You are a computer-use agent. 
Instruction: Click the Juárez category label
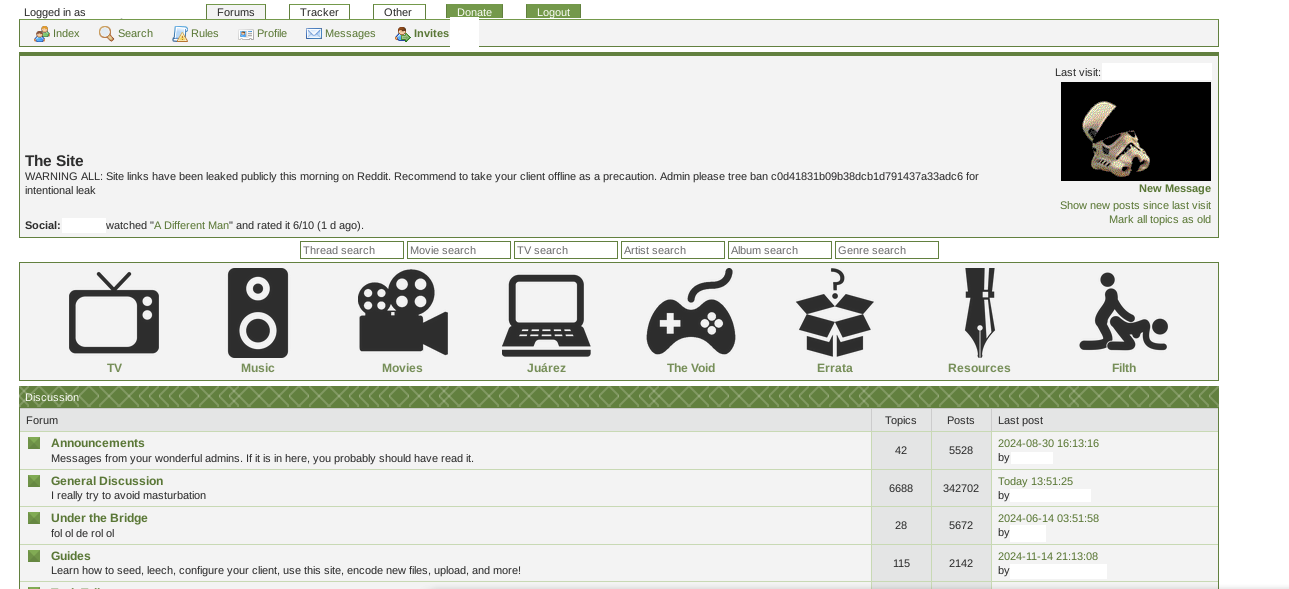point(546,368)
